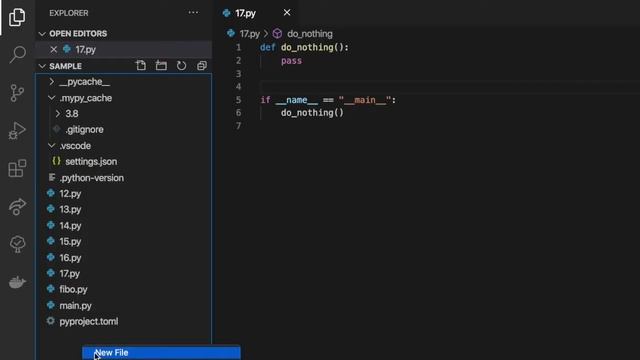
Task: Click the 'pass' keyword on line 2
Action: point(291,61)
